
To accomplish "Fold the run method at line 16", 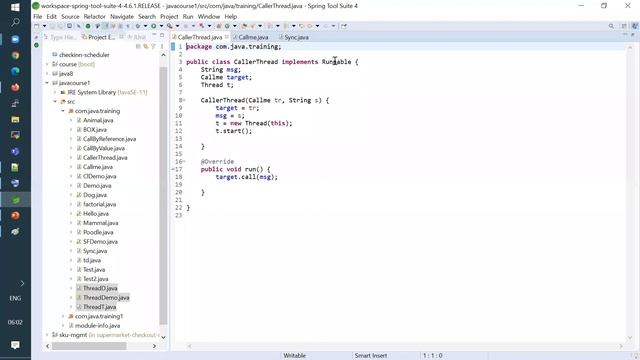I will point(184,162).
